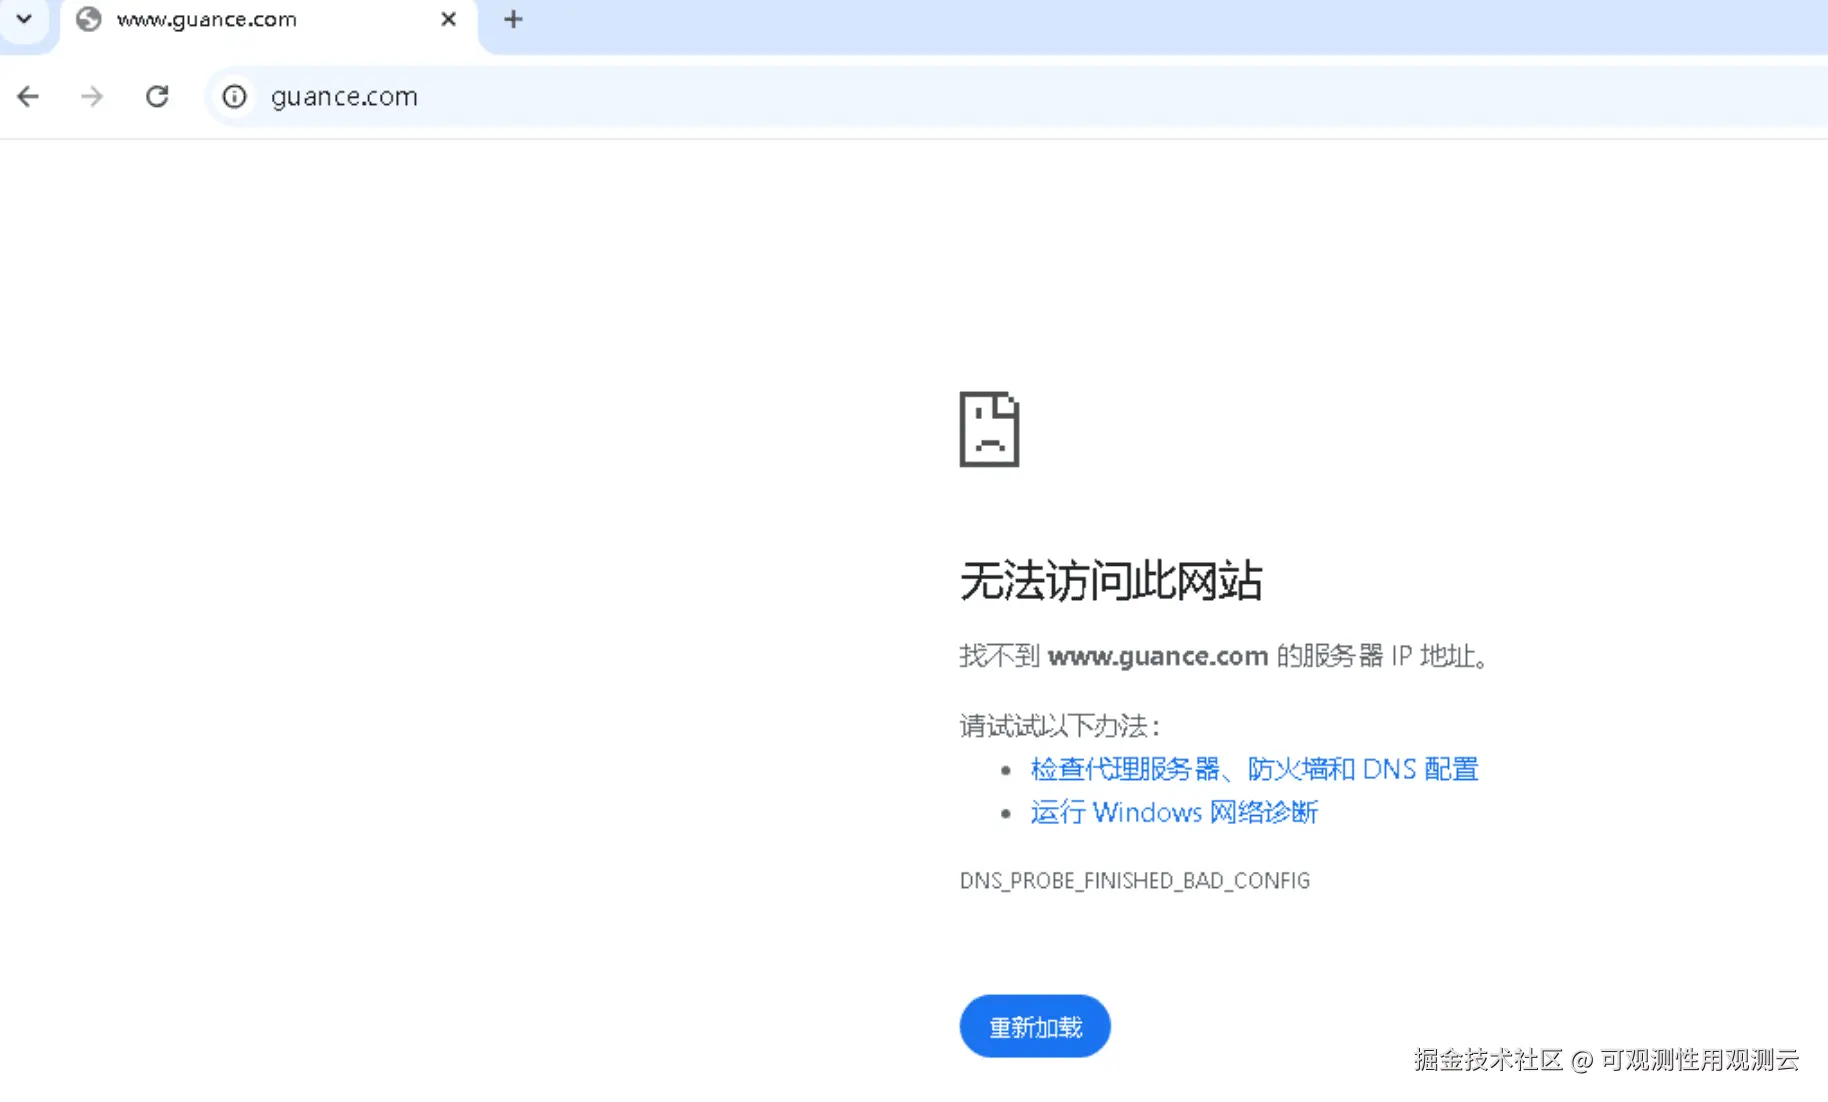This screenshot has height=1102, width=1828.
Task: Click the 无法访问此网站 heading
Action: click(1111, 581)
